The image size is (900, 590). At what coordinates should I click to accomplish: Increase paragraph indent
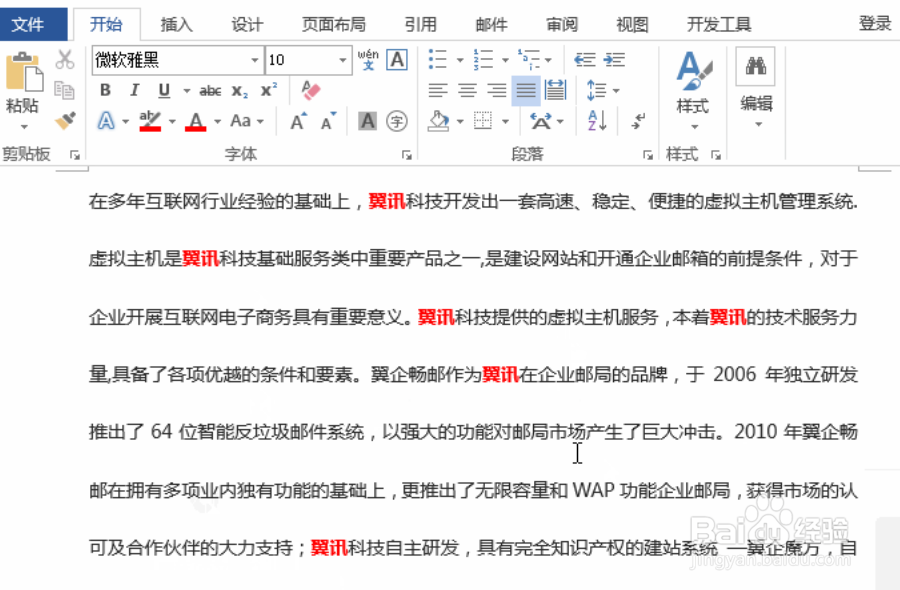point(615,60)
